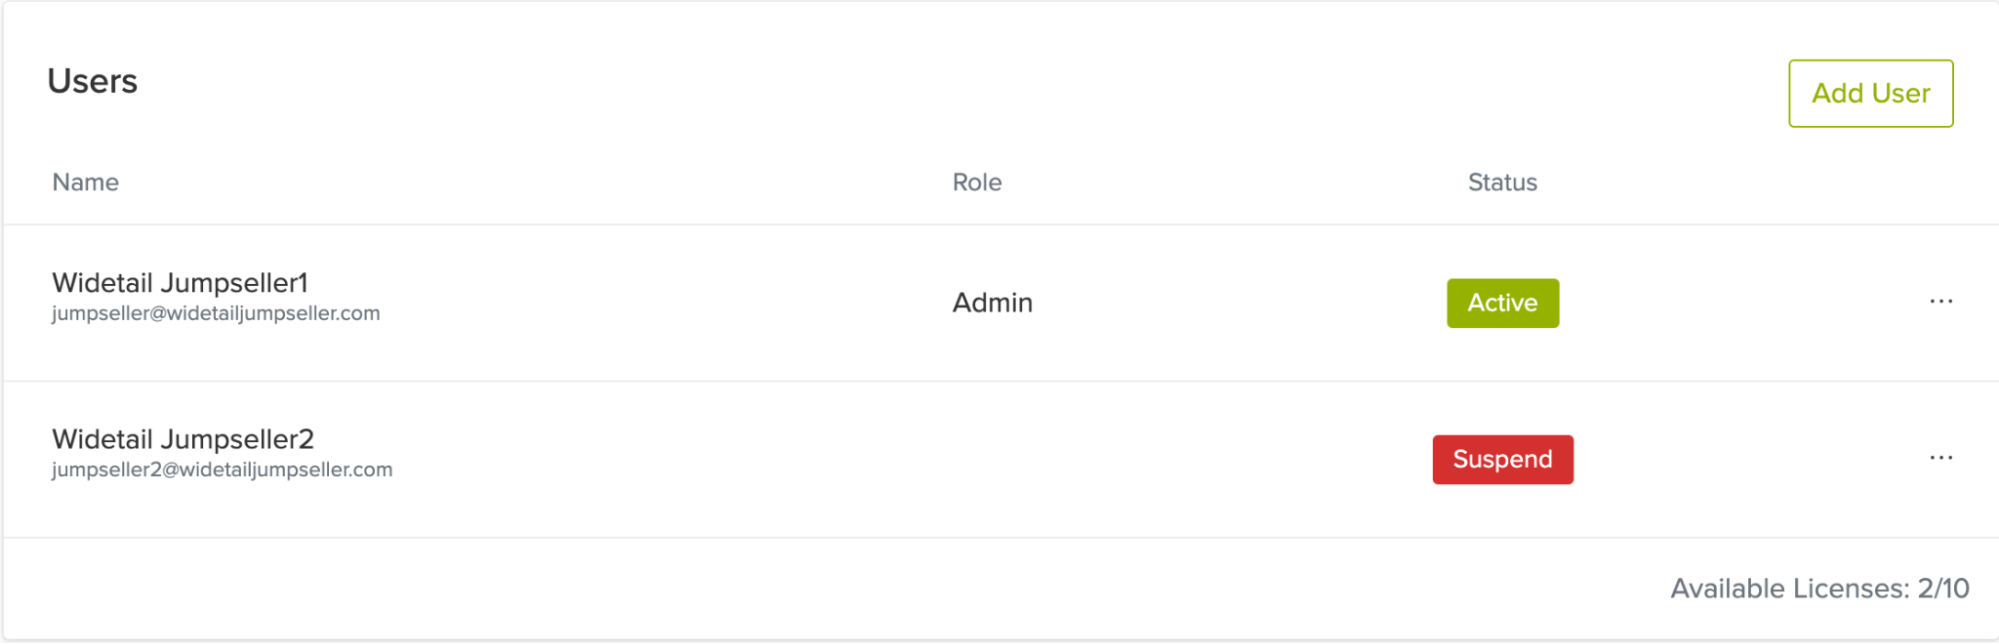Viewport: 1999px width, 644px height.
Task: Open more options for Widetail Jumpseller2
Action: [x=1940, y=458]
